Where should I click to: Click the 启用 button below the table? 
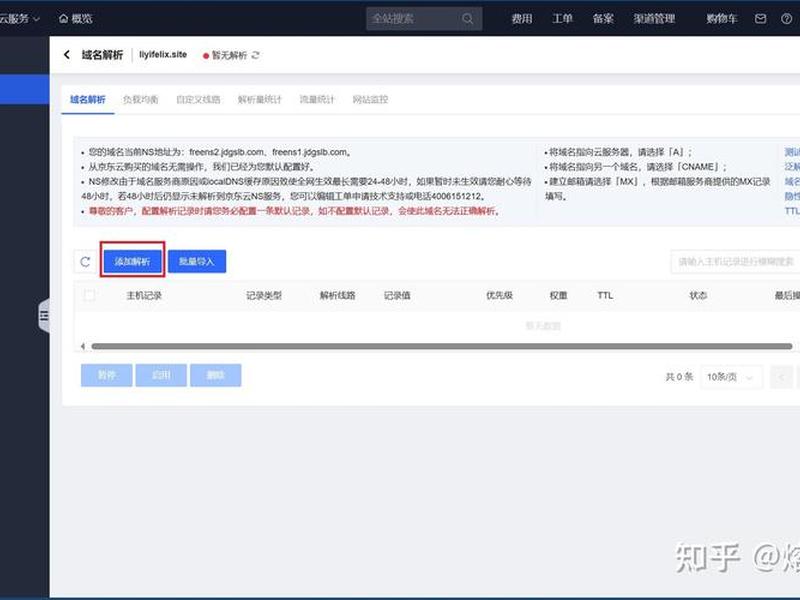point(161,375)
